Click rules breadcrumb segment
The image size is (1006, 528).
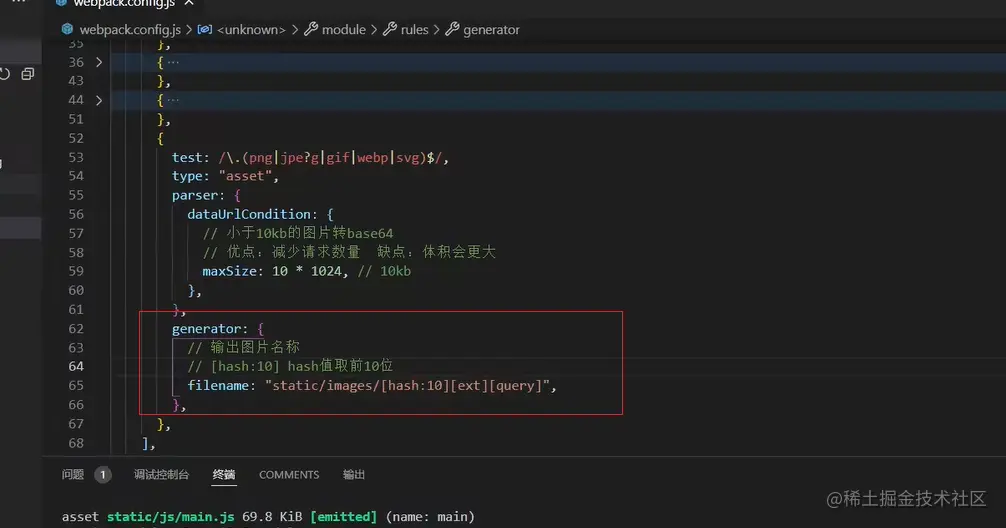point(414,30)
